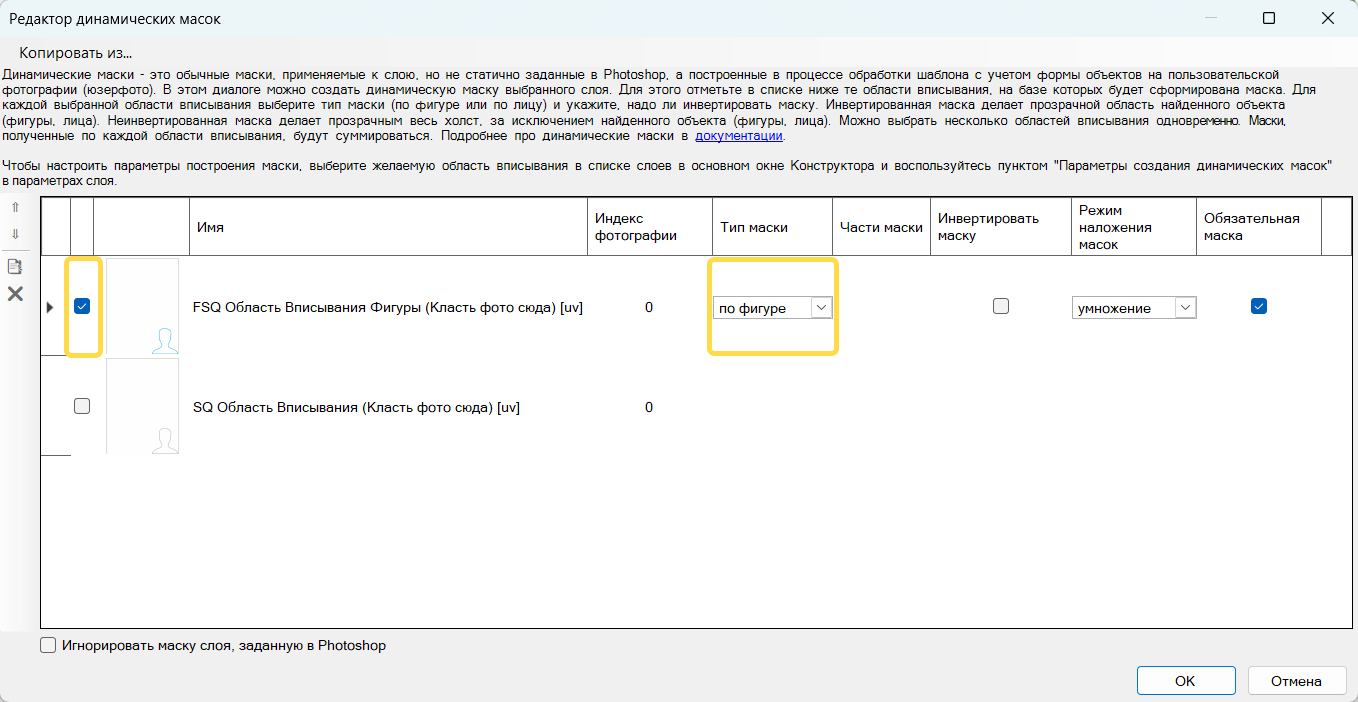Screen dimensions: 1358x702
Task: Open the документации link
Action: pyautogui.click(x=739, y=136)
